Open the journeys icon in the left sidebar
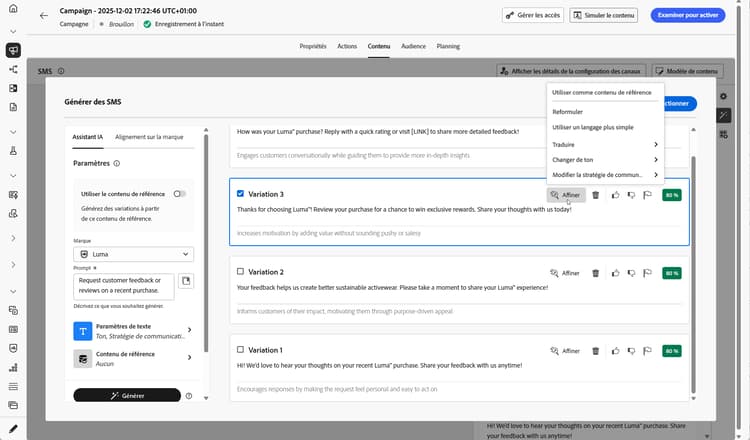The height and width of the screenshot is (440, 750). (13, 69)
